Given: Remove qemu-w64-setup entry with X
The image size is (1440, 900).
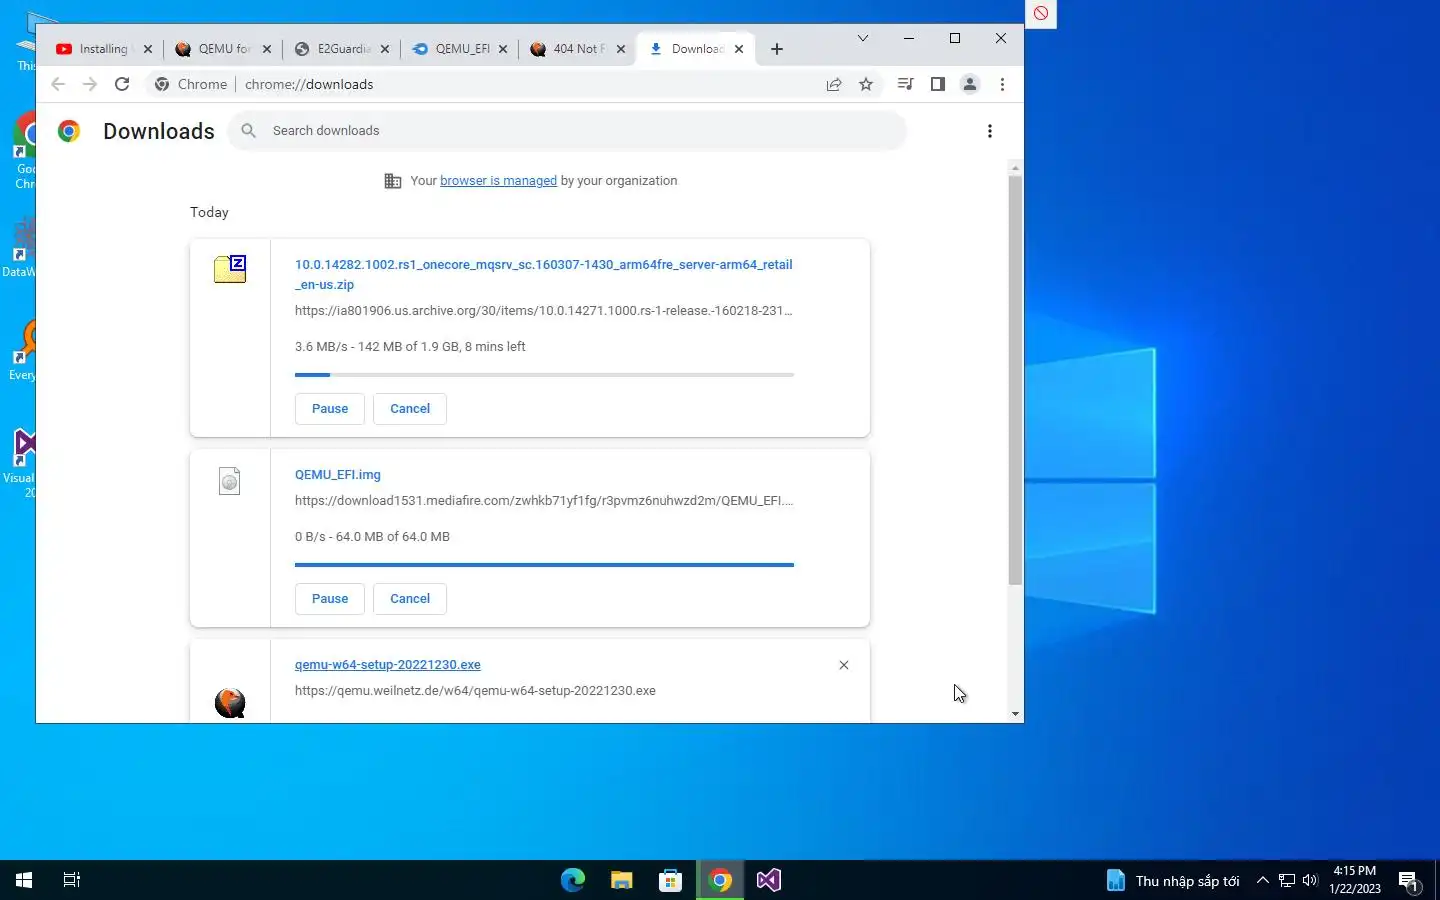Looking at the screenshot, I should tap(844, 665).
